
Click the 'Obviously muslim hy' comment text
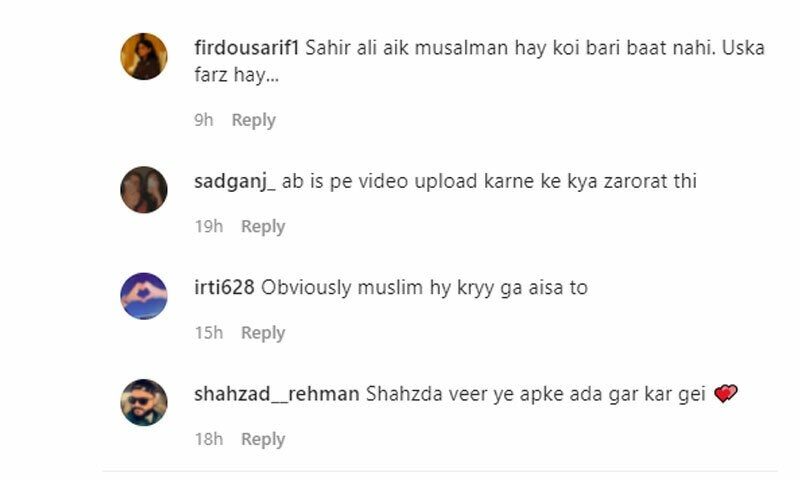pos(424,288)
